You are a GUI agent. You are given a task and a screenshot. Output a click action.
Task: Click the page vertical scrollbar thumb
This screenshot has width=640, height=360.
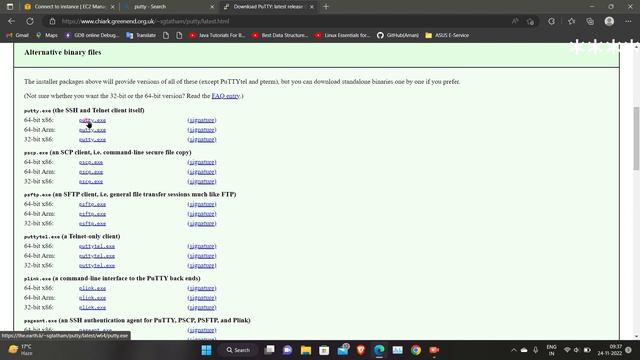pos(636,139)
